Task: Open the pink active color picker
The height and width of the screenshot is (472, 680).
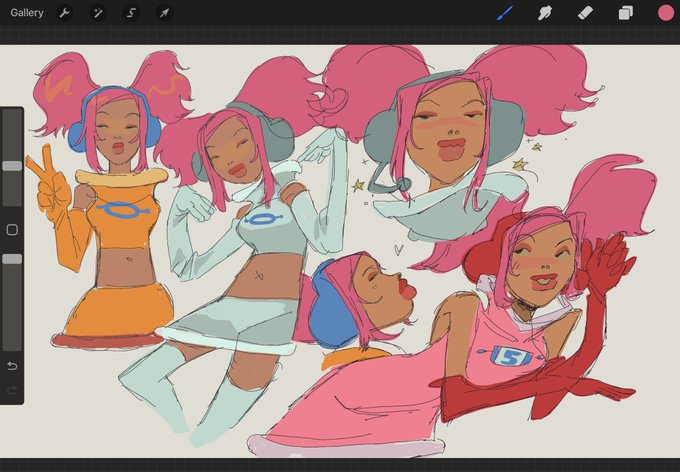Action: [x=666, y=13]
